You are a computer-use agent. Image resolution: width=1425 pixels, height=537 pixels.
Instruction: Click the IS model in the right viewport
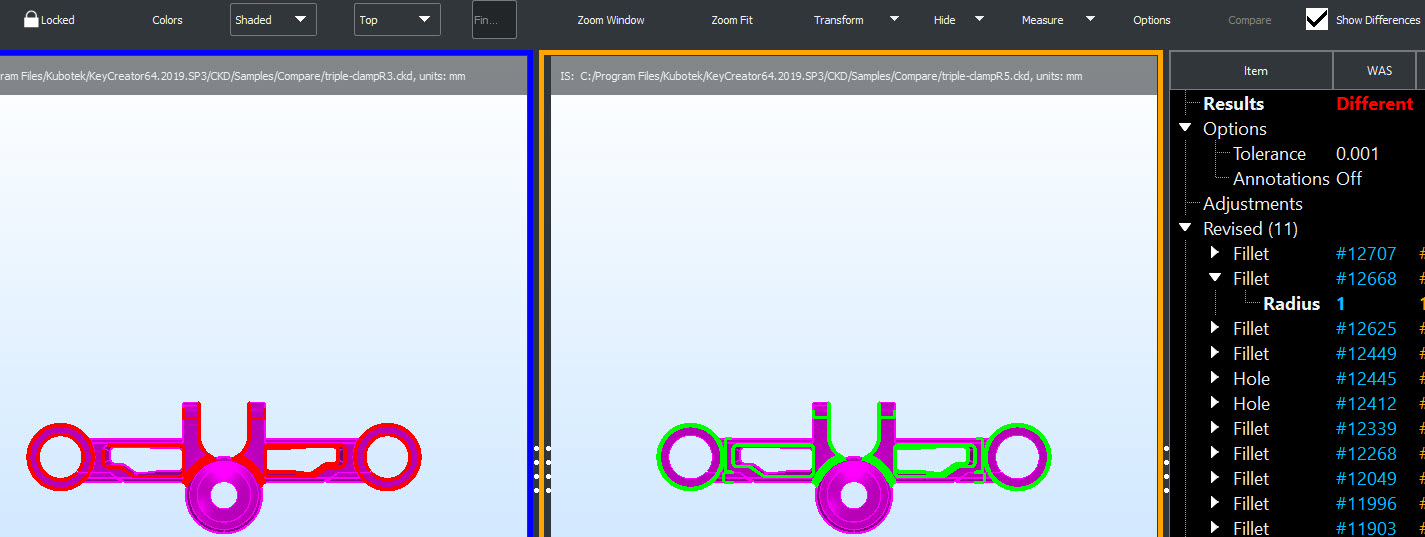[x=852, y=470]
